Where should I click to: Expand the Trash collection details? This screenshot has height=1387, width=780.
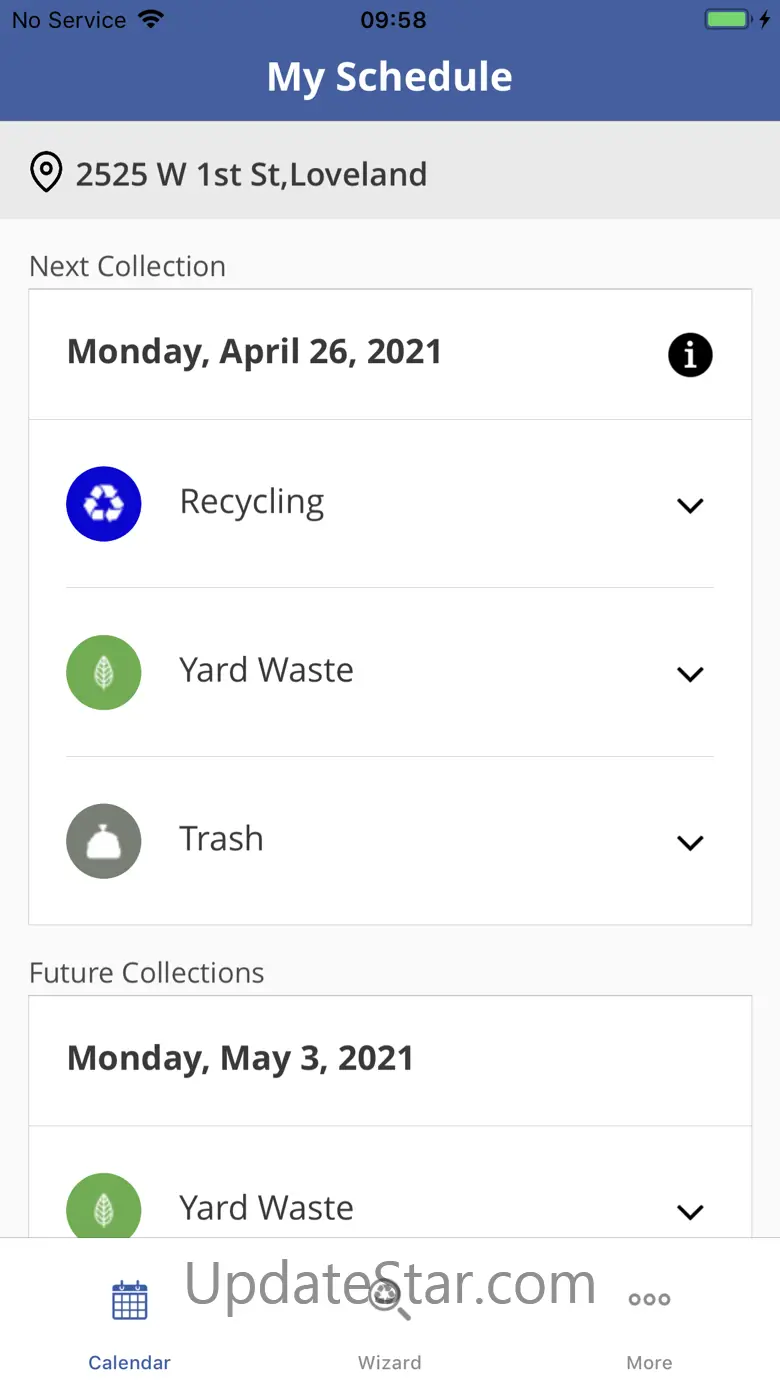[x=690, y=843]
